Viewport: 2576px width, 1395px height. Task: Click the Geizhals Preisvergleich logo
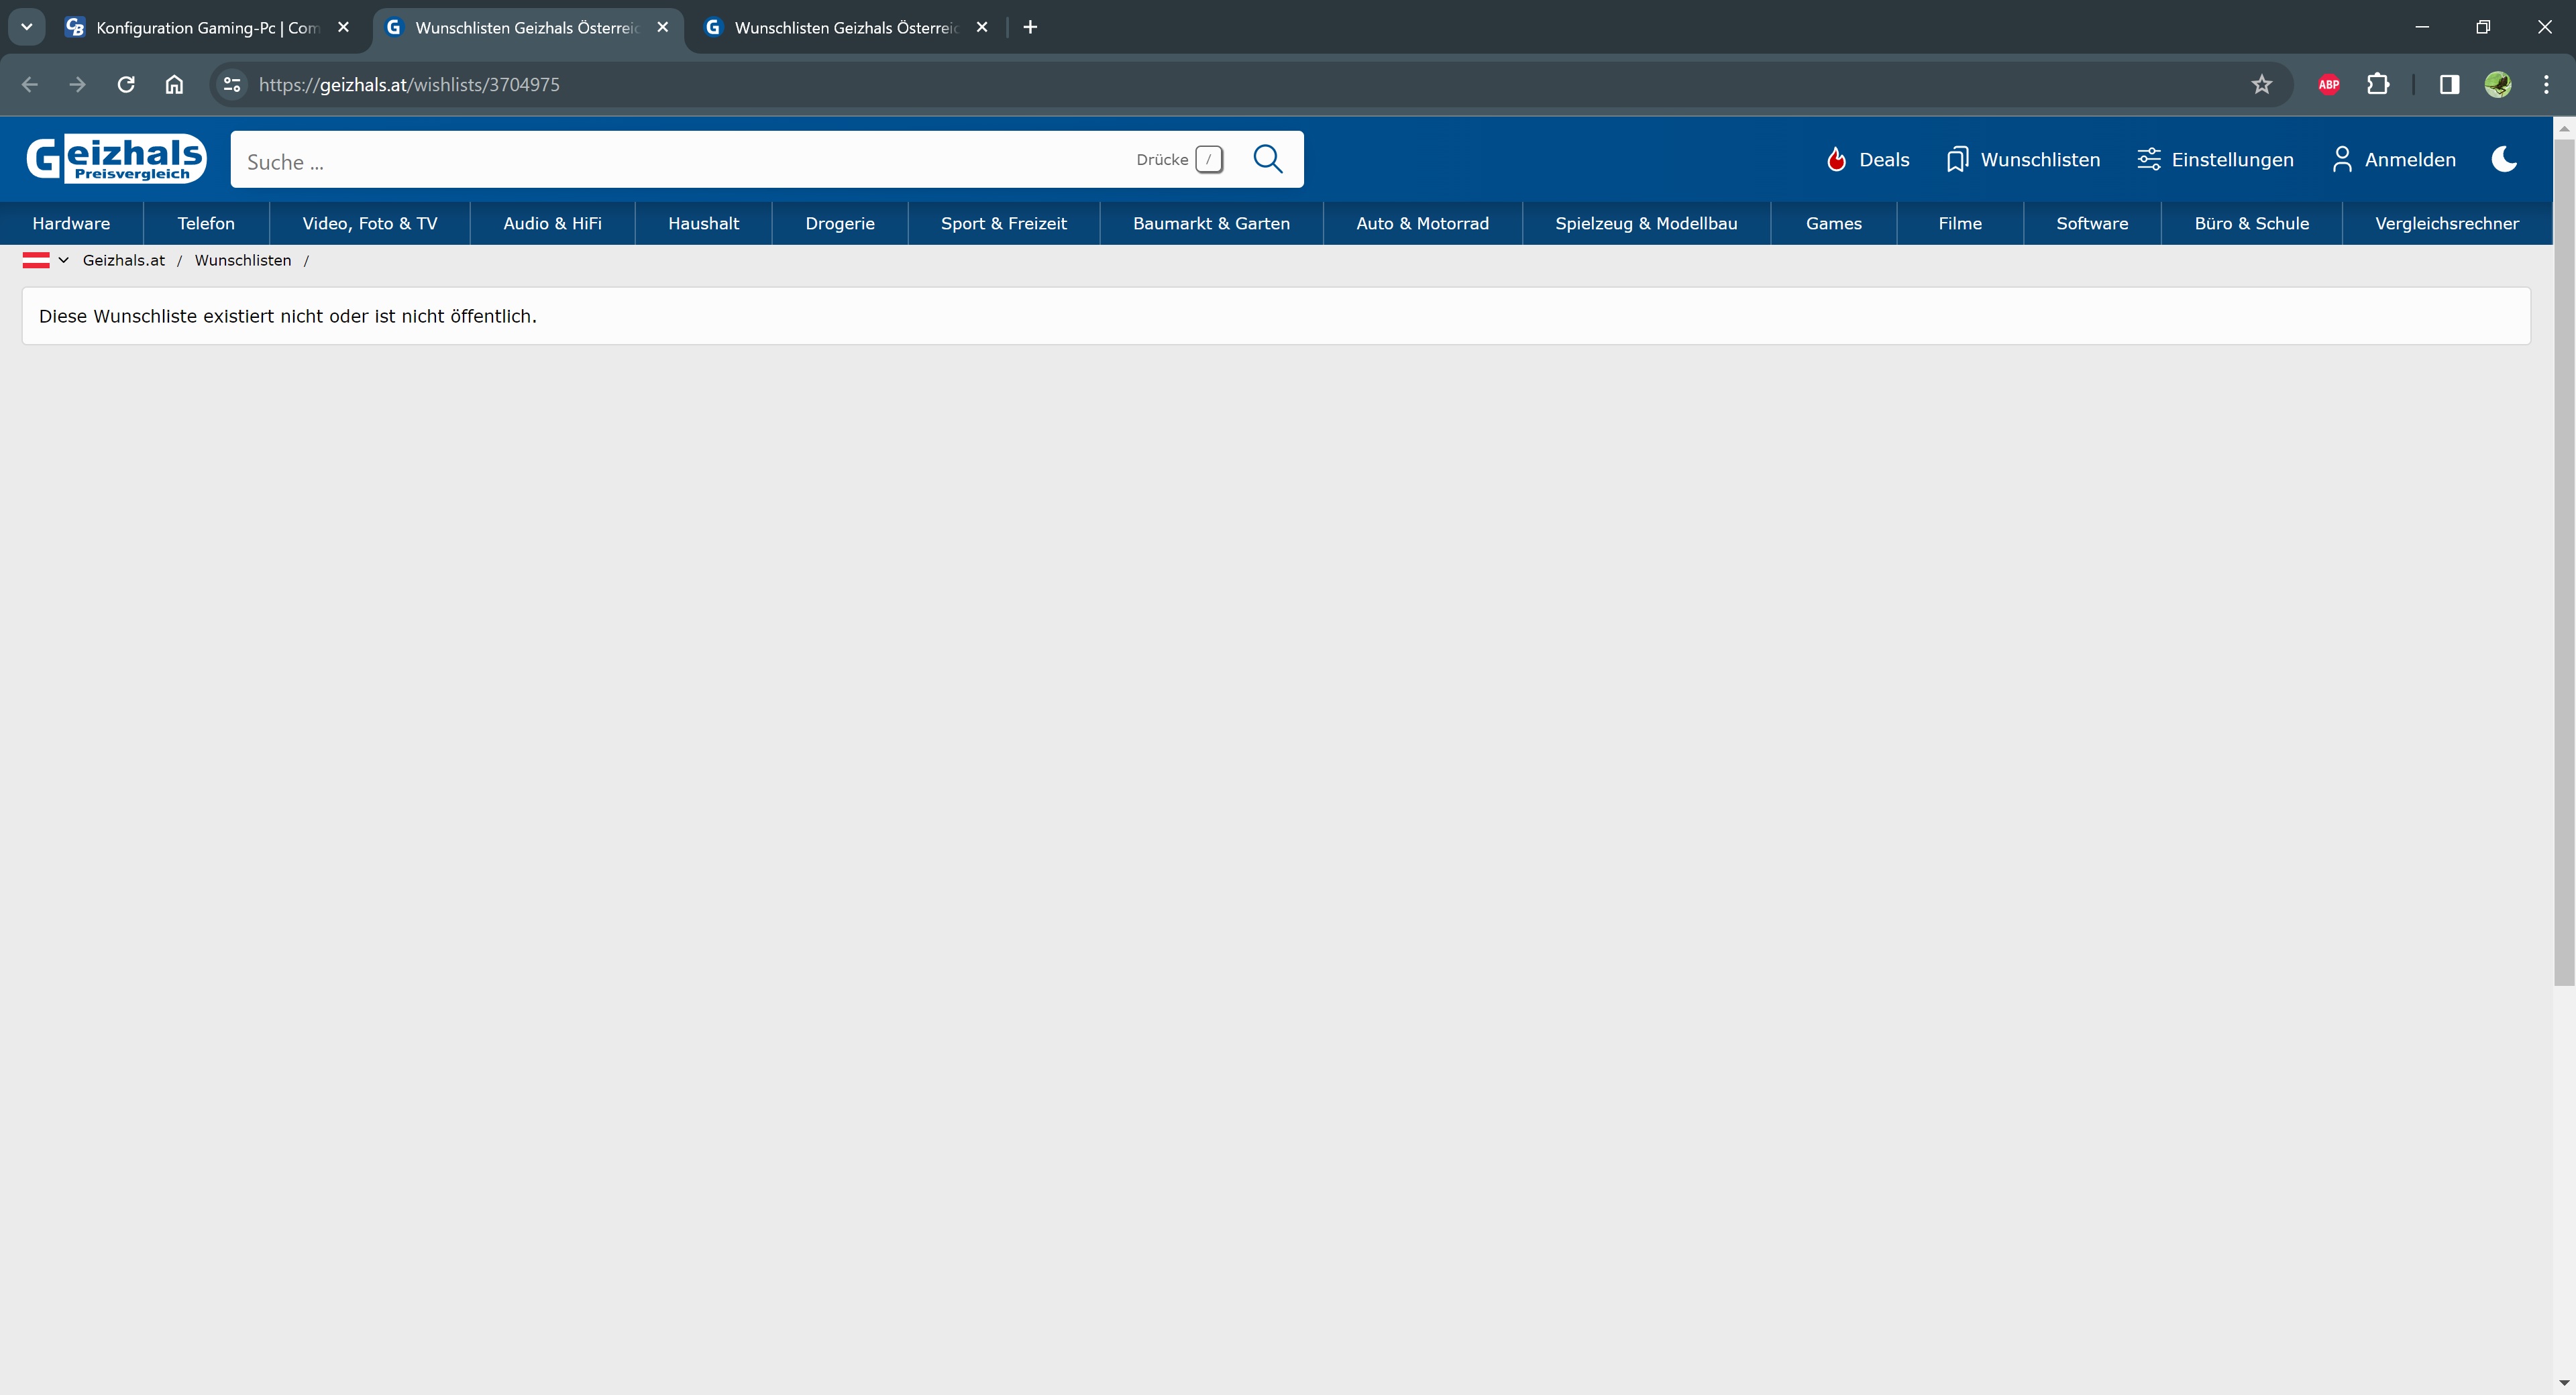[x=116, y=159]
